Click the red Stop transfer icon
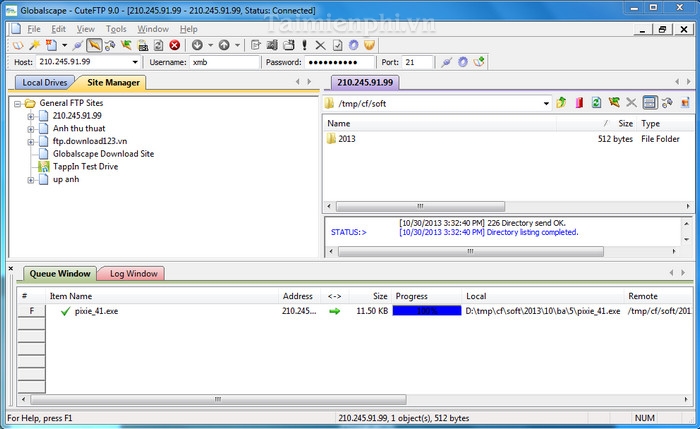The width and height of the screenshot is (700, 429). click(175, 45)
